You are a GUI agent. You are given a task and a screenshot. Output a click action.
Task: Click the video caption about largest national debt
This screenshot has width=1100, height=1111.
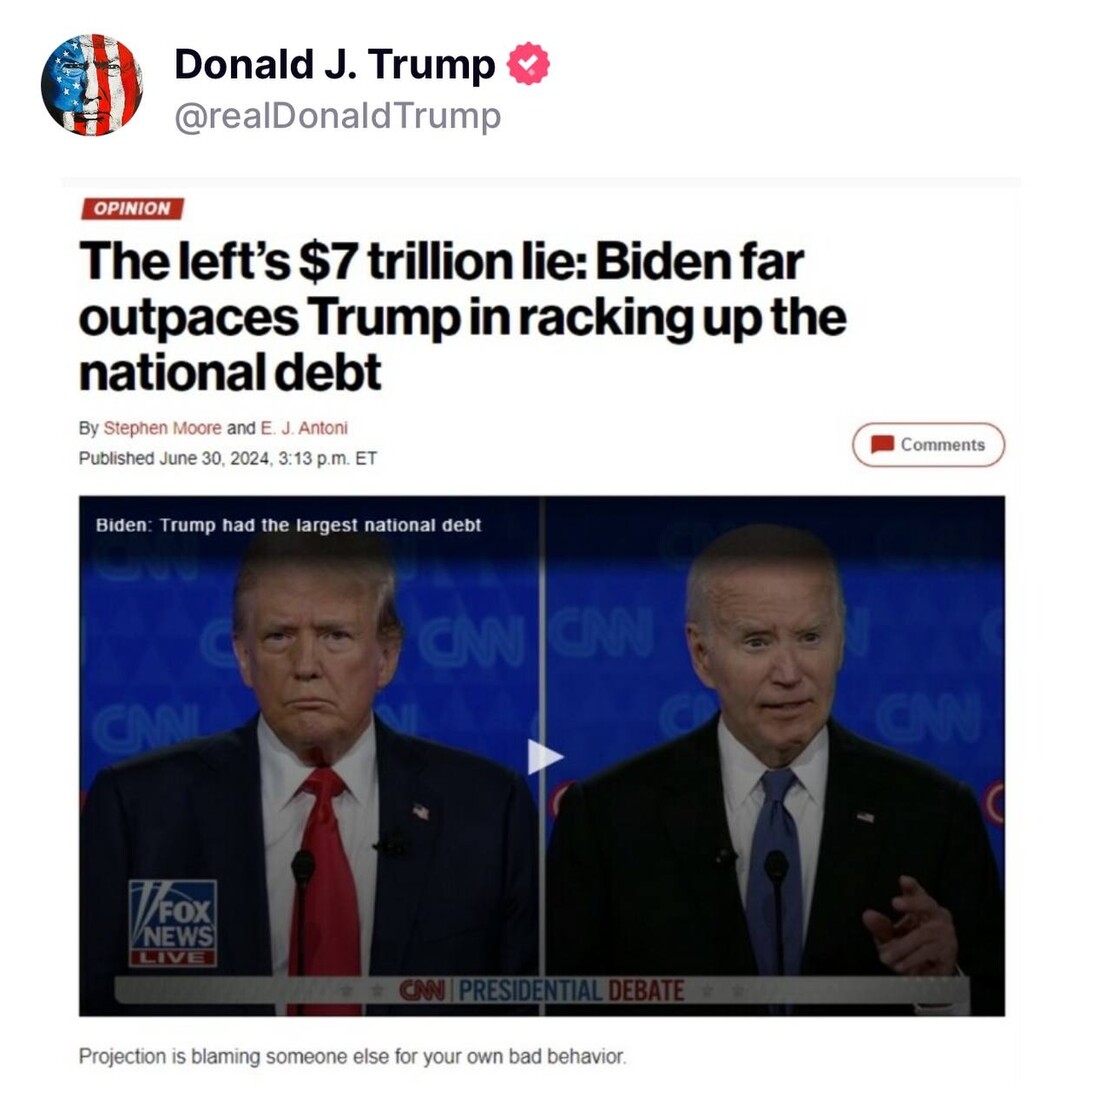288,525
